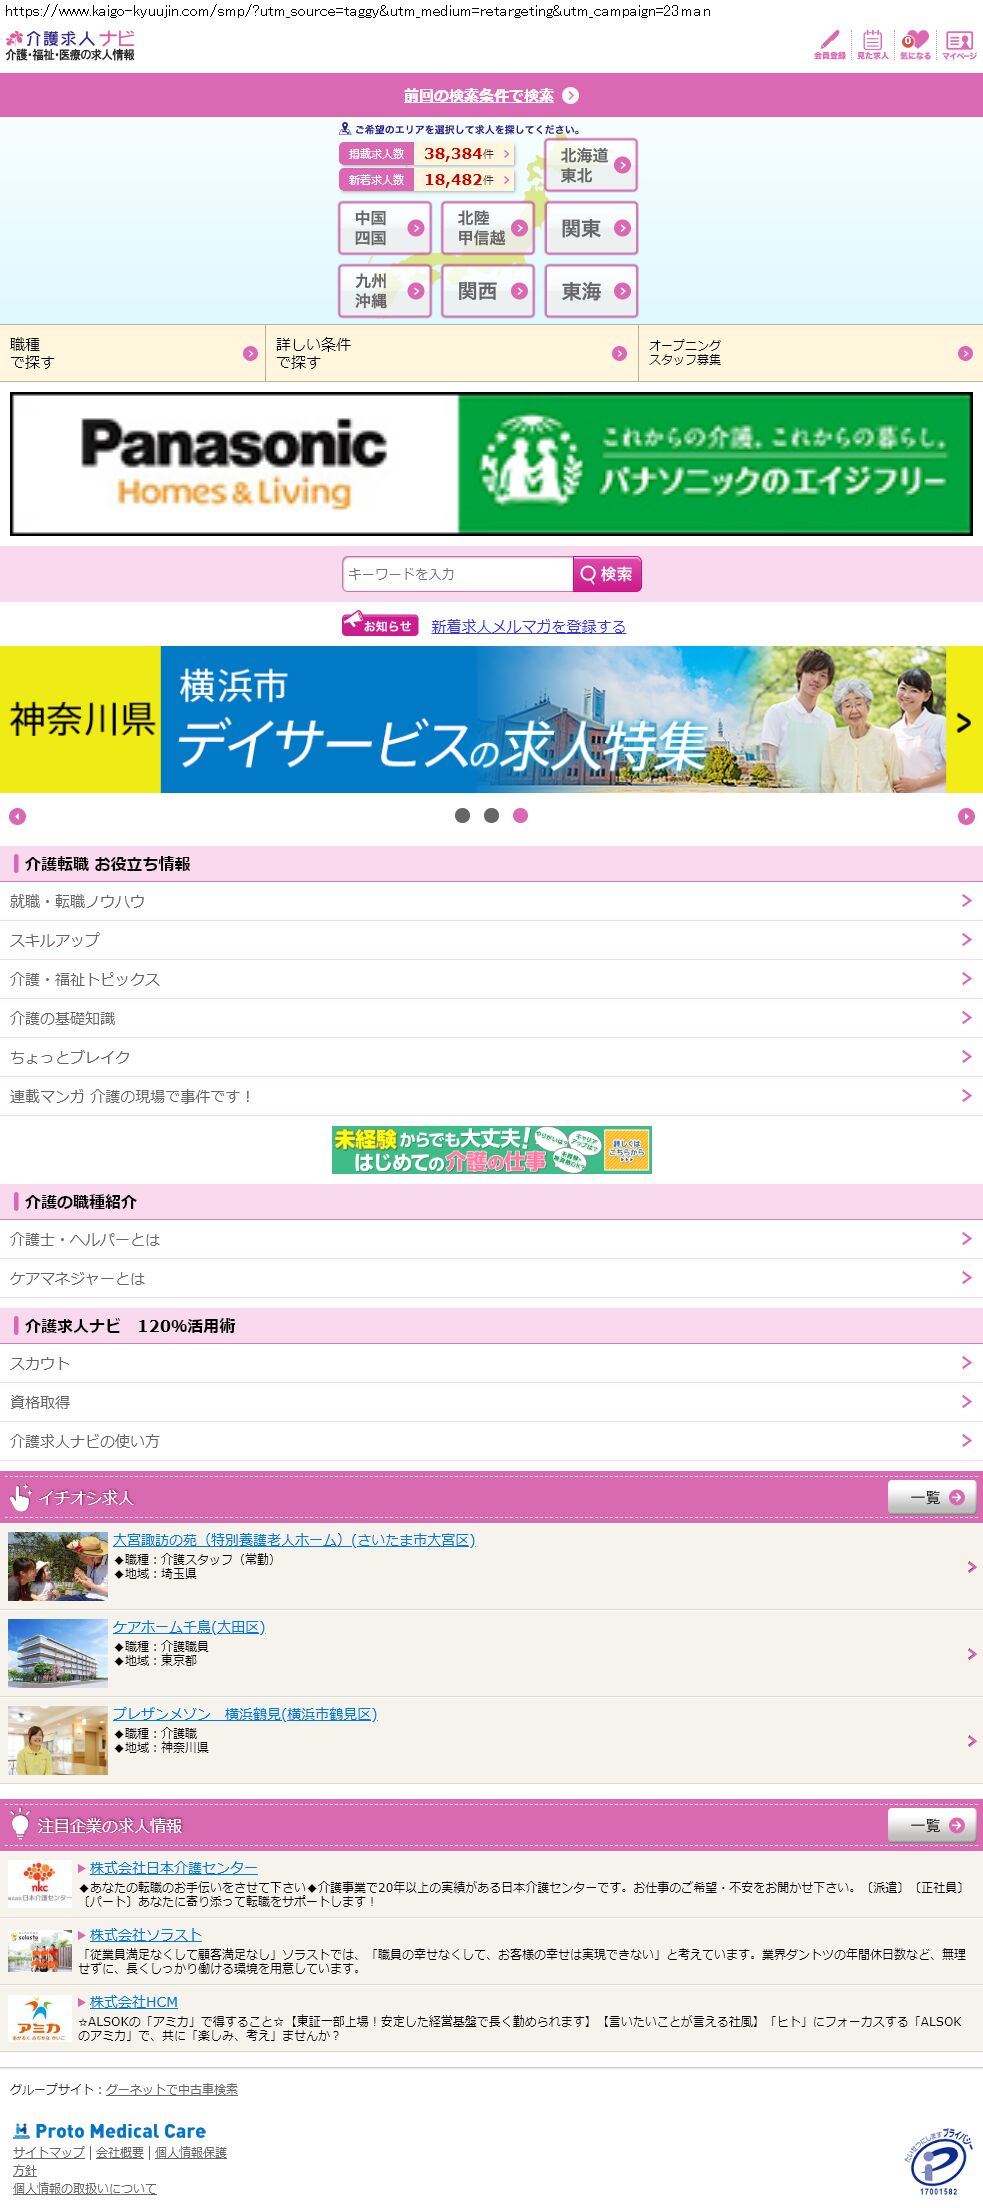The height and width of the screenshot is (2208, 983).
Task: Open ちょっとブレイク row
Action: [x=491, y=1057]
